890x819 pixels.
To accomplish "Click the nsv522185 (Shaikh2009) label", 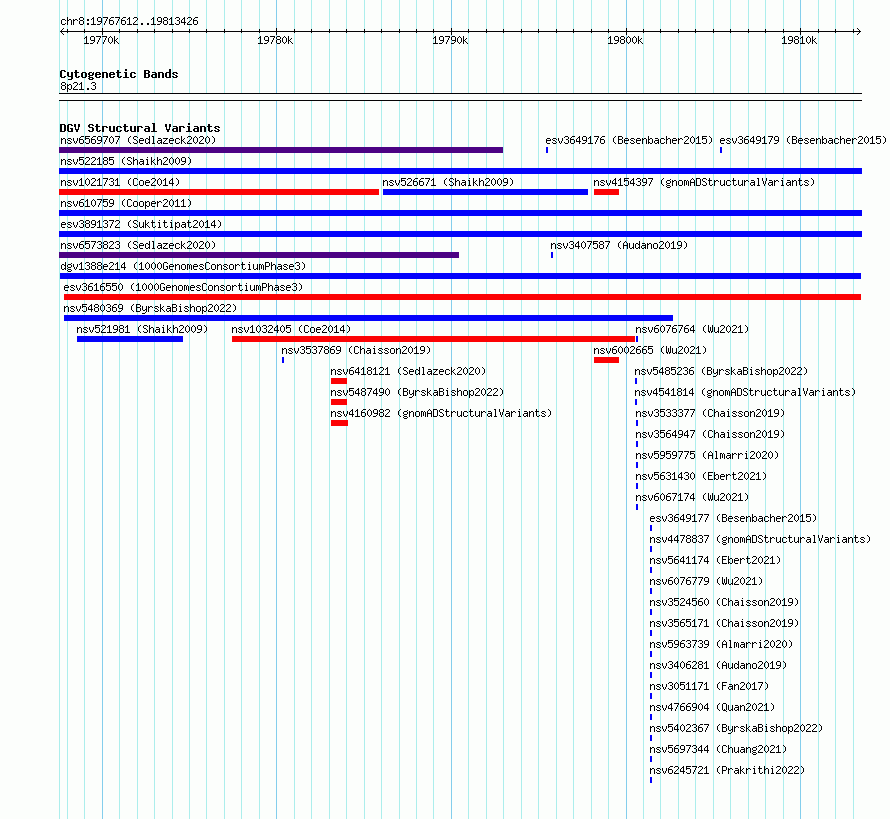I will [126, 161].
